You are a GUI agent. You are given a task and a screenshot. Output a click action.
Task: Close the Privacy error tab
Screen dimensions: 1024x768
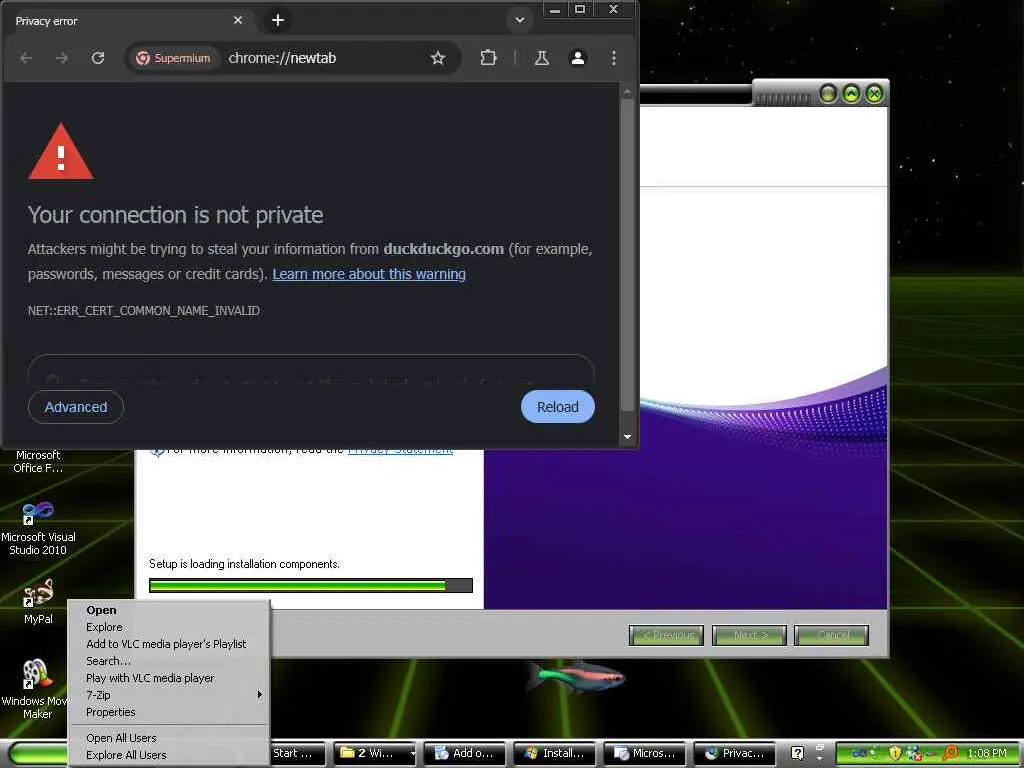238,20
